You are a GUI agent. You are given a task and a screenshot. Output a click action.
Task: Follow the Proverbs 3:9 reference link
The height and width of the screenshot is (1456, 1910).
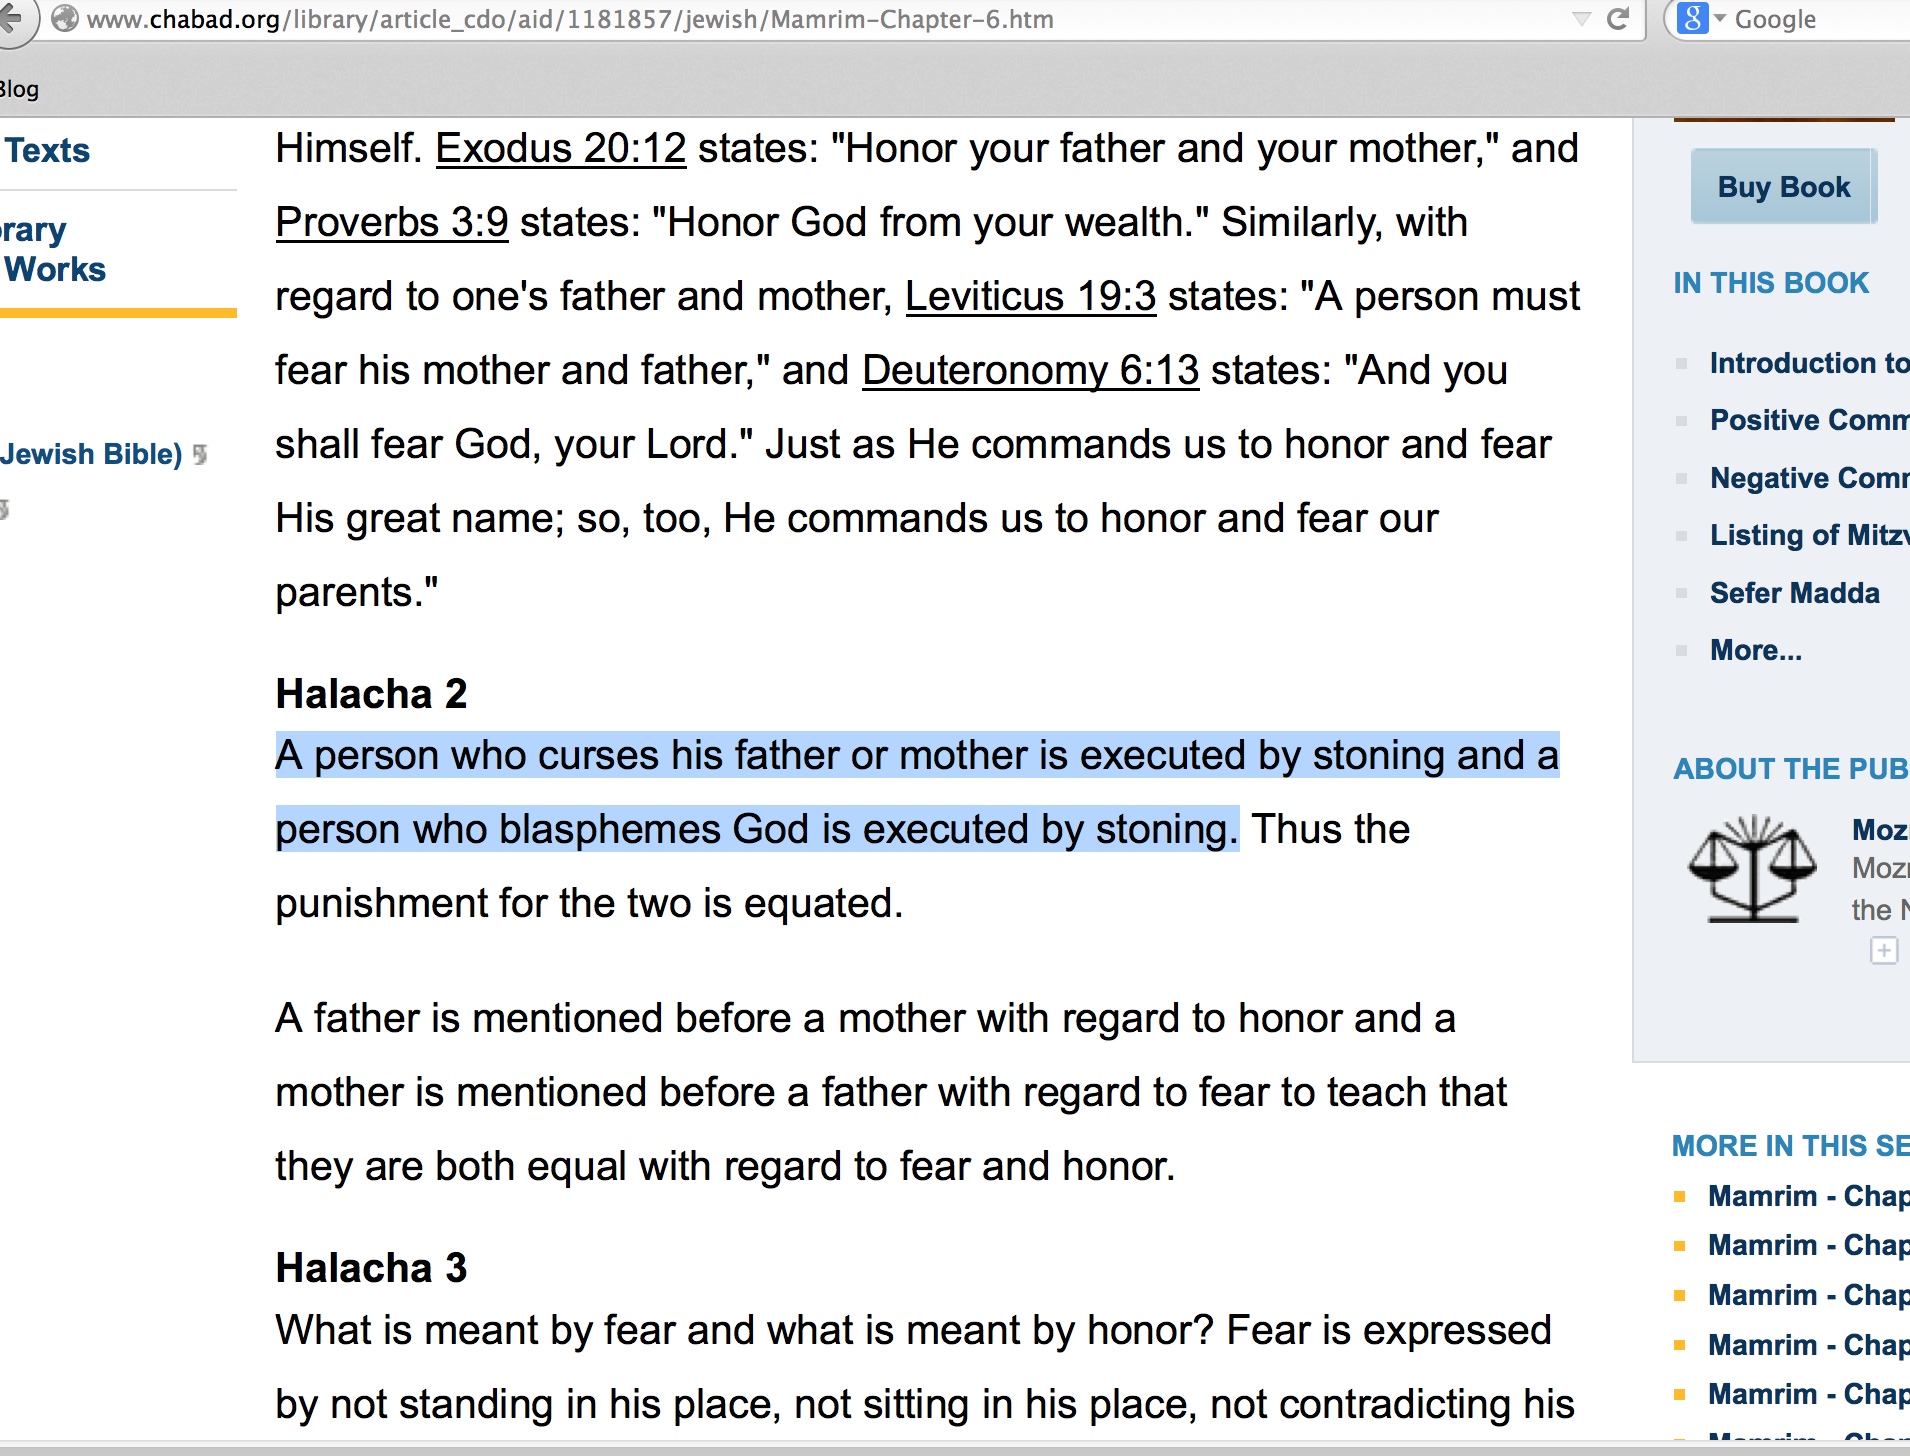[x=392, y=223]
